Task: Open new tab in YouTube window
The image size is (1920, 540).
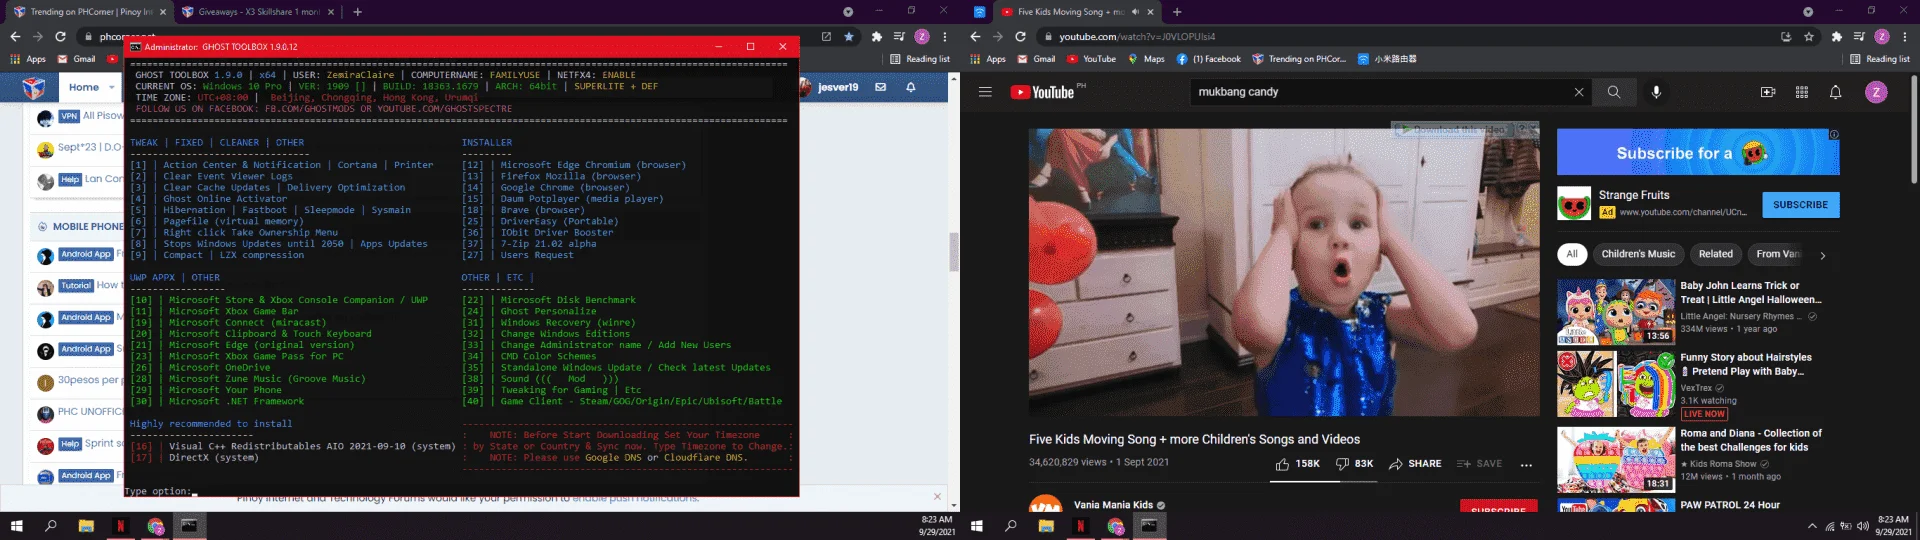Action: pyautogui.click(x=1177, y=12)
